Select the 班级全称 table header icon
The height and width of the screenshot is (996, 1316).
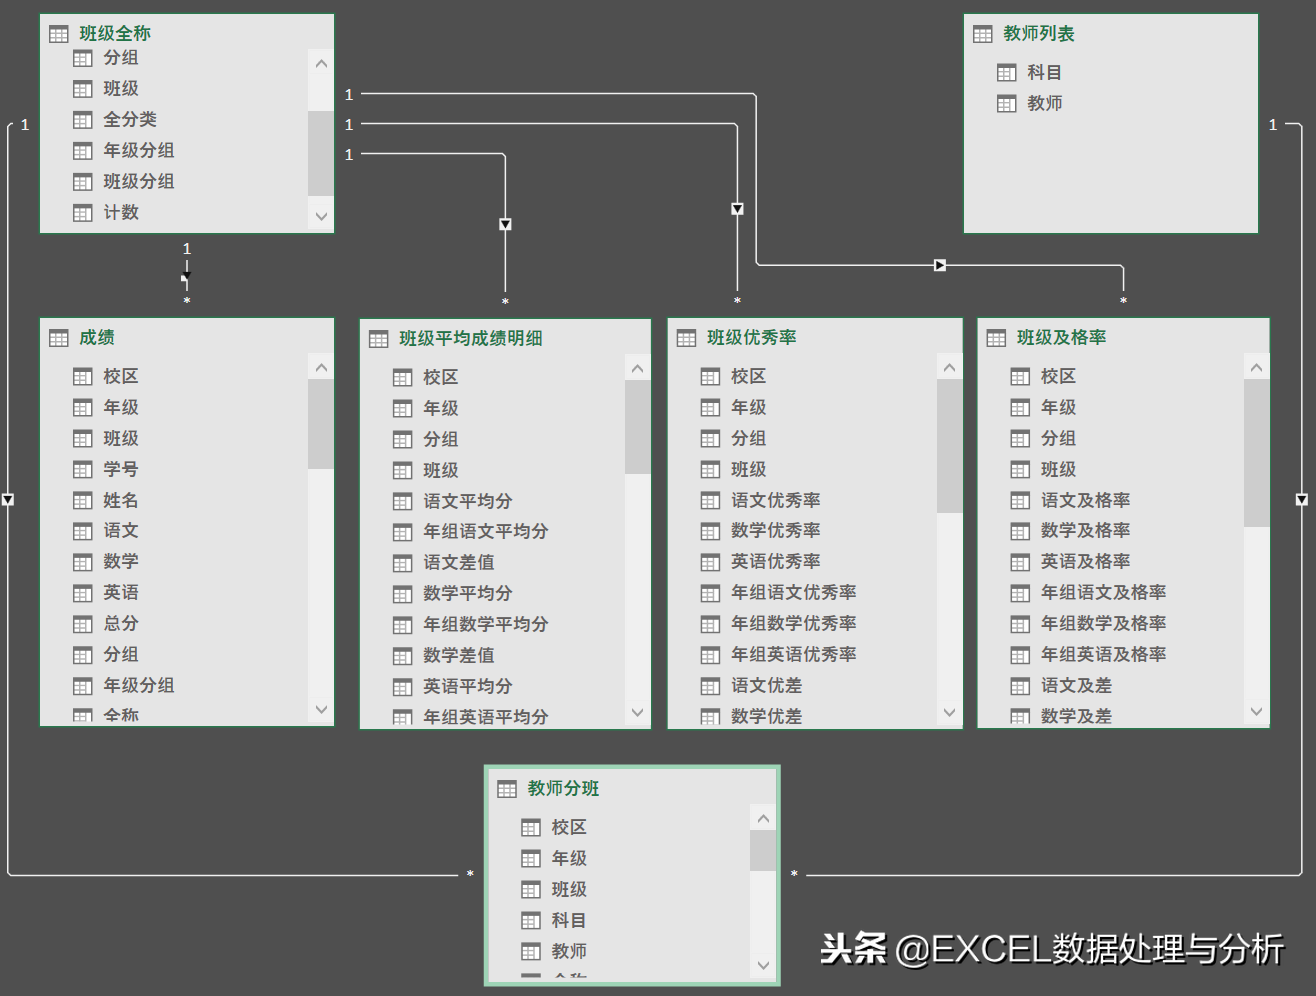pyautogui.click(x=59, y=34)
